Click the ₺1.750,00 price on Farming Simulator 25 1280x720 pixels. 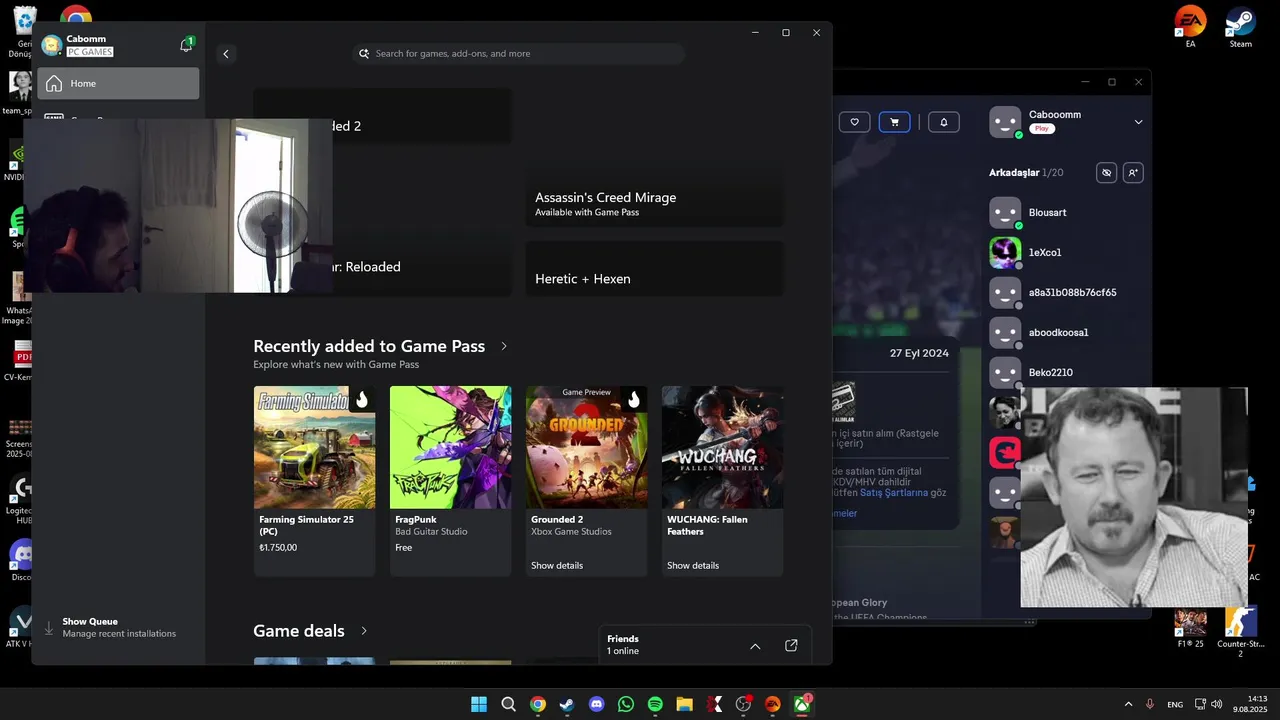coord(278,548)
